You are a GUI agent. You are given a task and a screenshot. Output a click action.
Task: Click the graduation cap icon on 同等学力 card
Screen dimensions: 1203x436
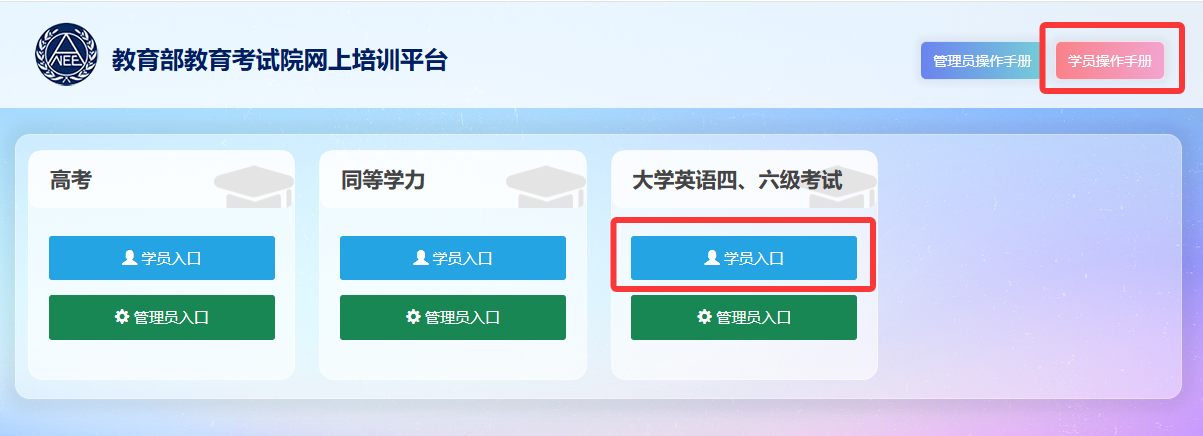pyautogui.click(x=546, y=185)
